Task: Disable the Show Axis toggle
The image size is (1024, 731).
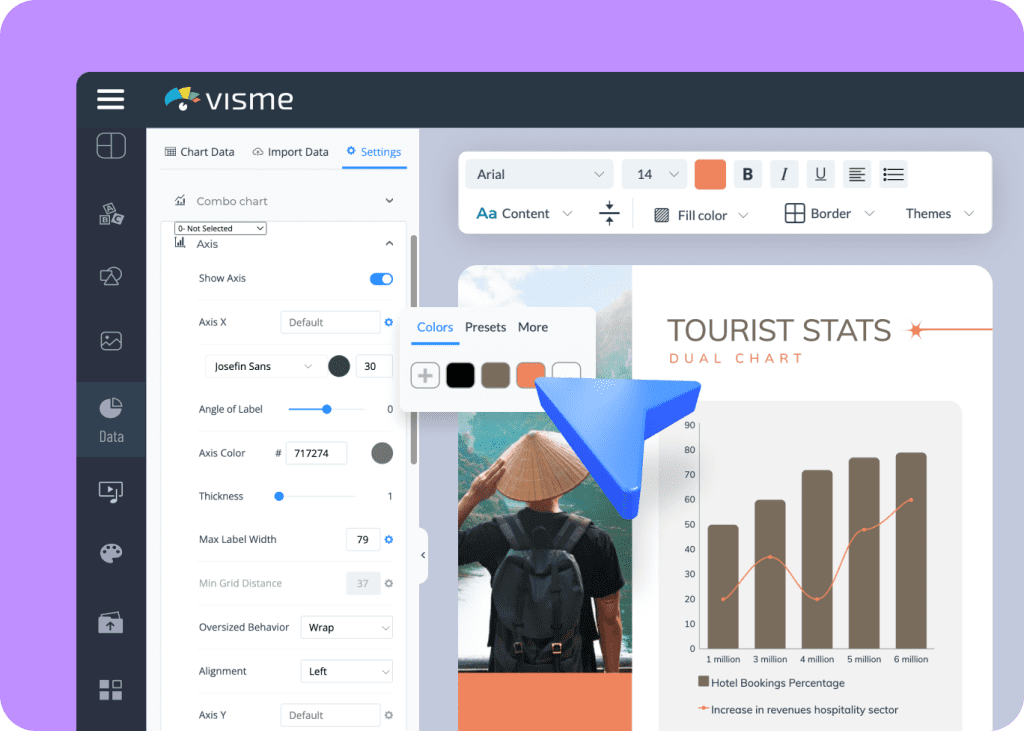Action: [380, 279]
